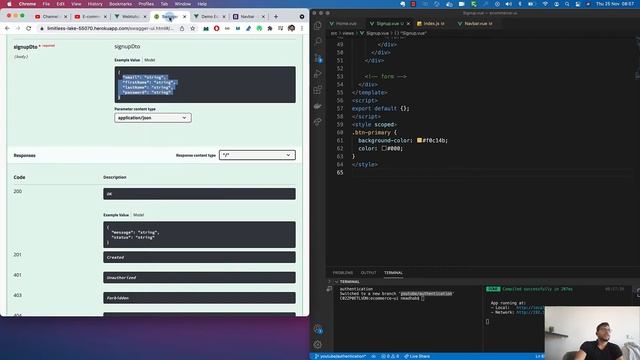Click Live Share in status bar
The image size is (640, 360).
(417, 356)
